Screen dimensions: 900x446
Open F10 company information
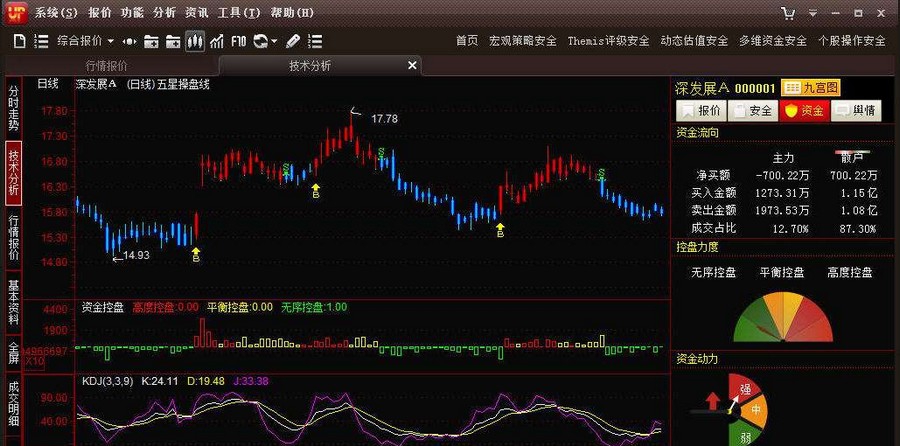pyautogui.click(x=239, y=41)
